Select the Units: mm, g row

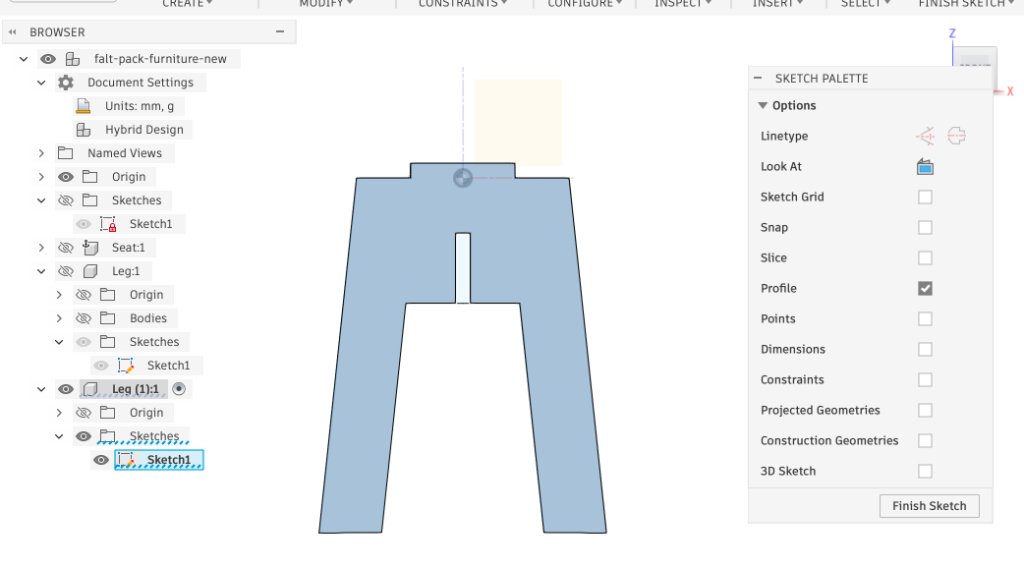[129, 106]
